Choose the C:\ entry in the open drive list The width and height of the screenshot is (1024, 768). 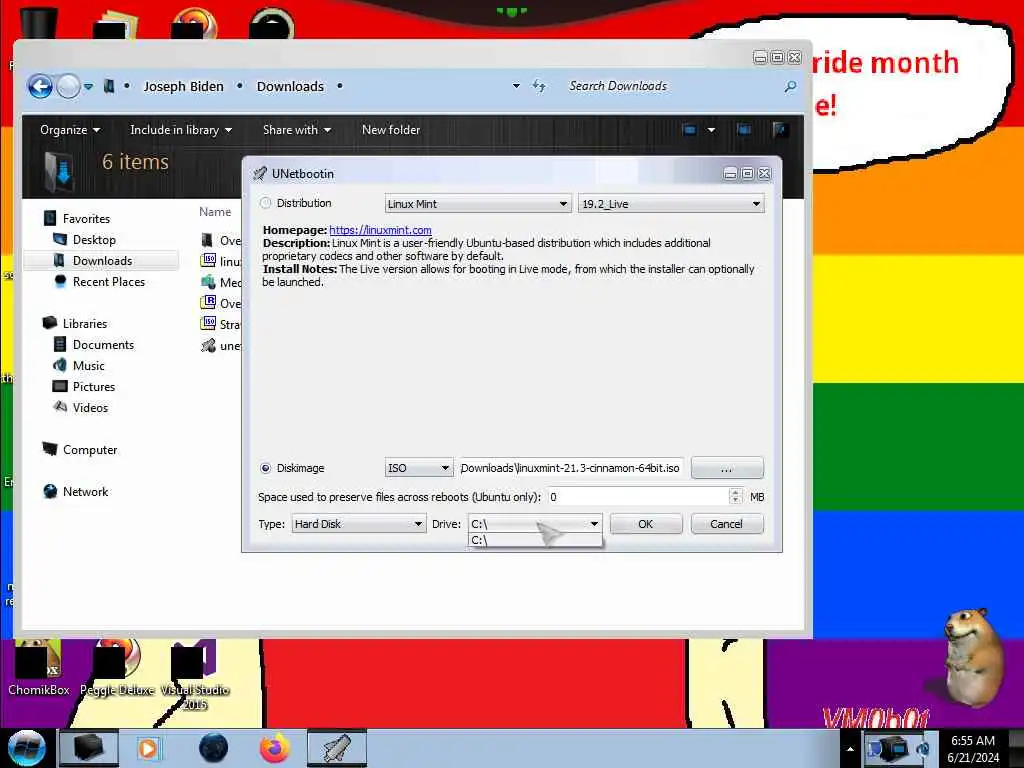(535, 540)
